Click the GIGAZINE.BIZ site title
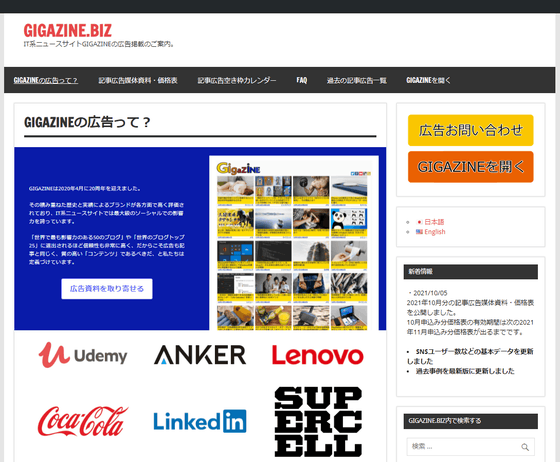560x462 pixels. 68,31
